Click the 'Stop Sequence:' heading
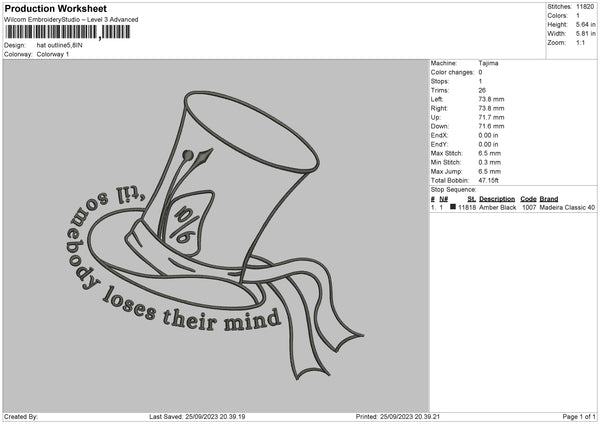The height and width of the screenshot is (424, 600). [453, 189]
